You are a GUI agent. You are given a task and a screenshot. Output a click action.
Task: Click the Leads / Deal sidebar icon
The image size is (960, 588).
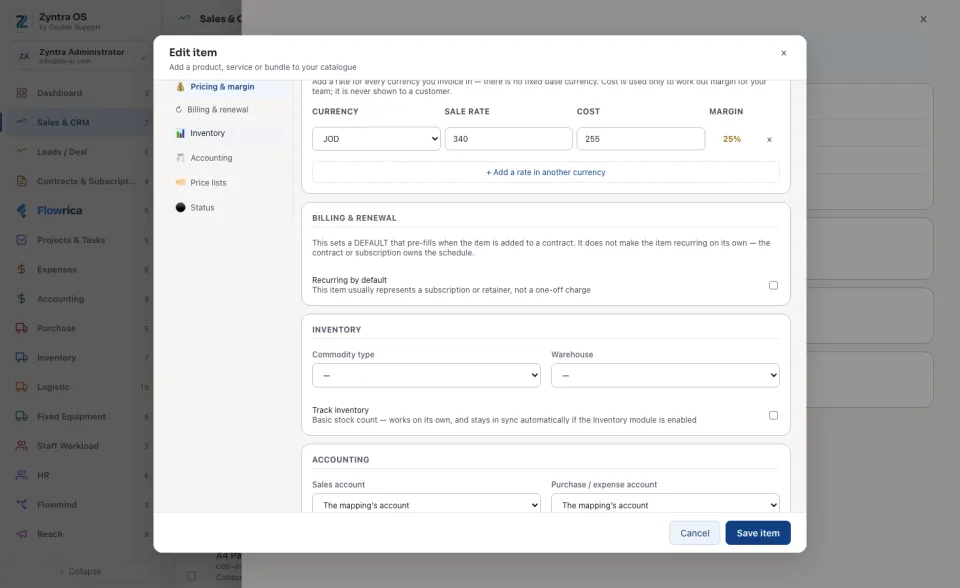[21, 151]
